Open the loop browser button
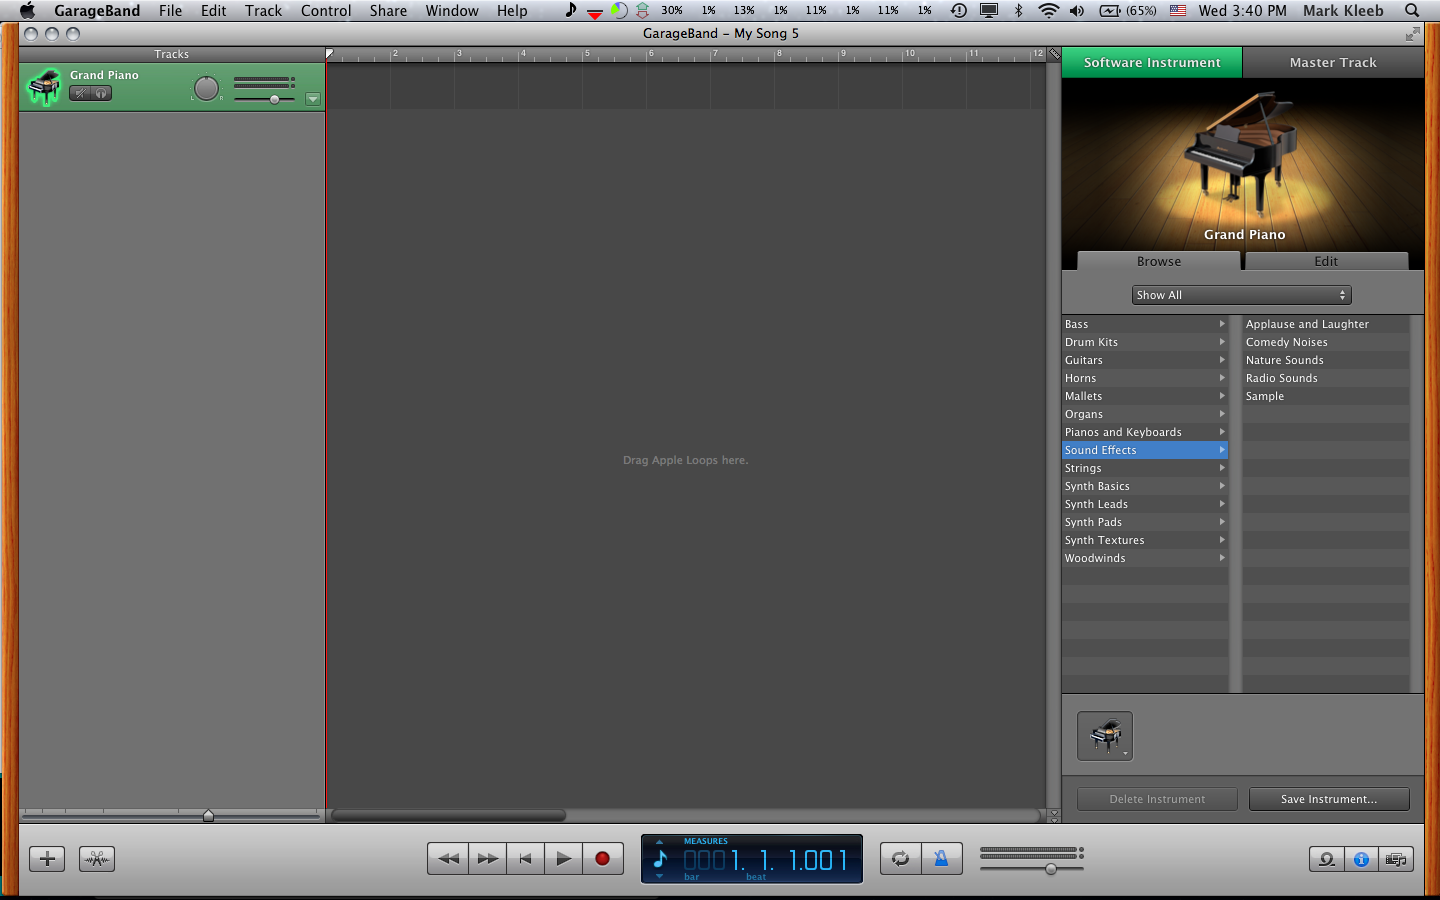1440x900 pixels. [x=1327, y=859]
